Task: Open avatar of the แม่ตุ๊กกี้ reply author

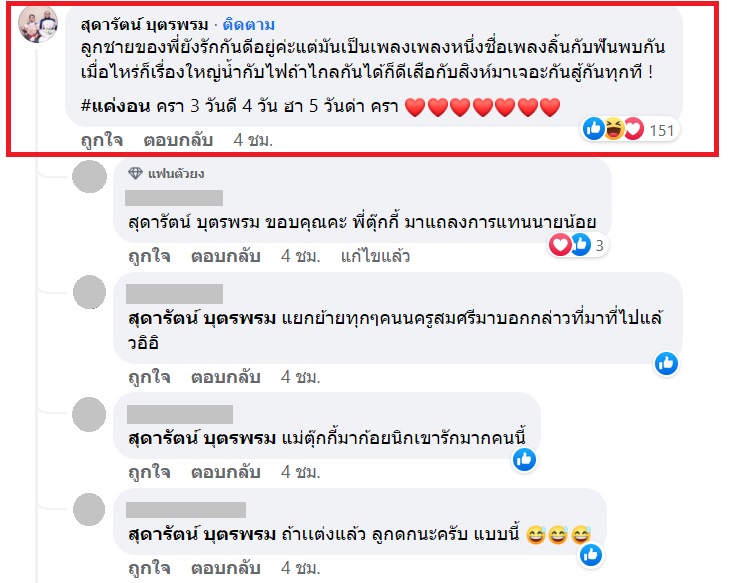Action: point(90,413)
